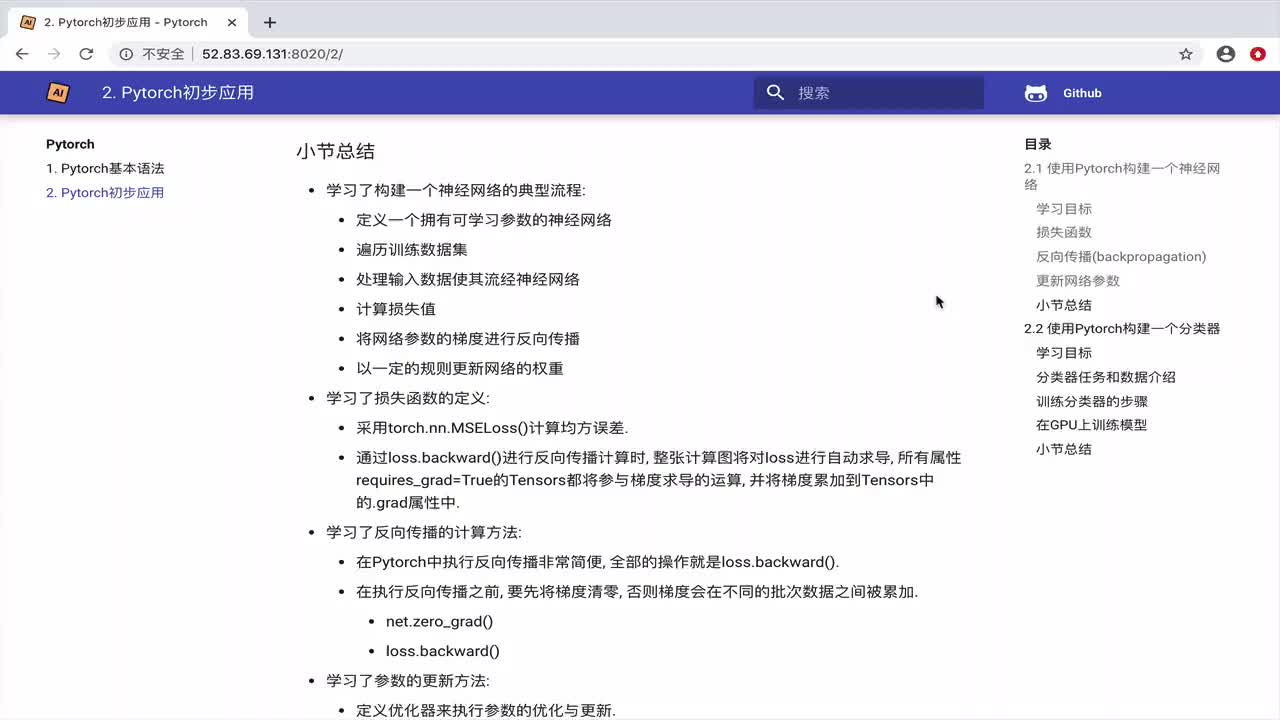Jump to last 小节总结 under section 2.2

(x=1064, y=449)
